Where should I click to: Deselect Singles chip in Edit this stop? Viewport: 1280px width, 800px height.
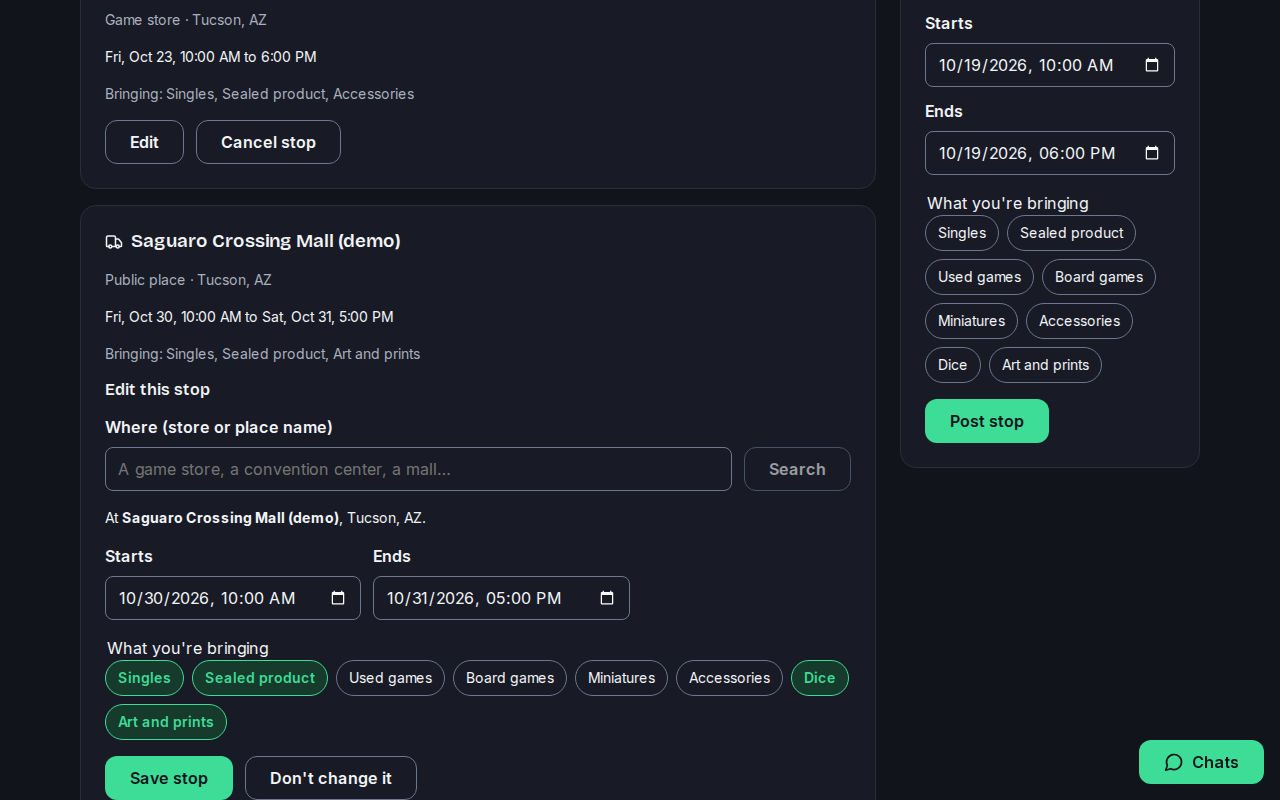pos(144,678)
